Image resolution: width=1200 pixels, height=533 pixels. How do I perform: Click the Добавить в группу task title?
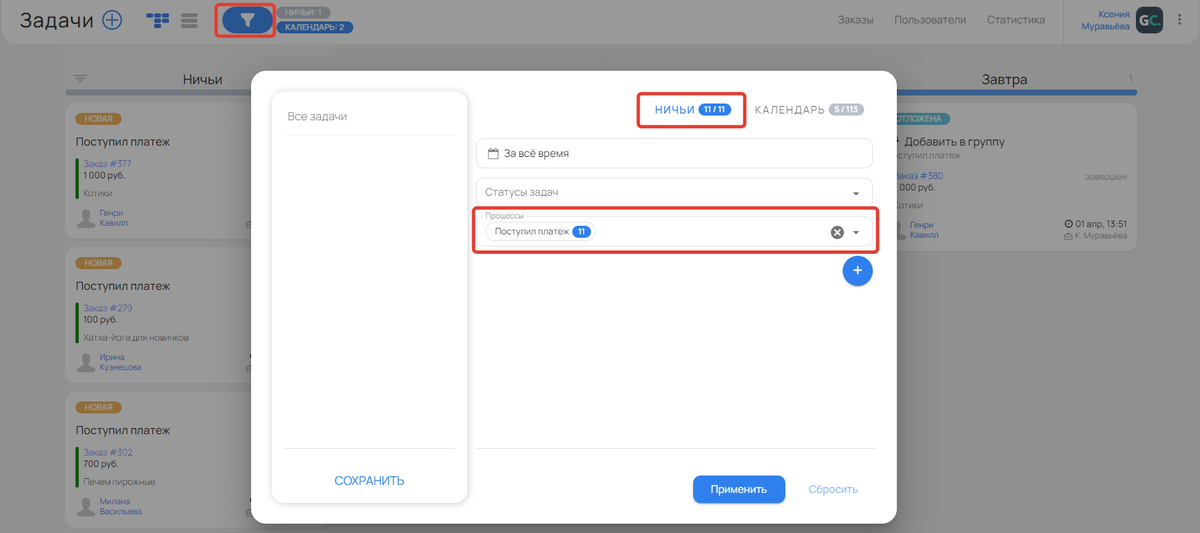click(954, 142)
